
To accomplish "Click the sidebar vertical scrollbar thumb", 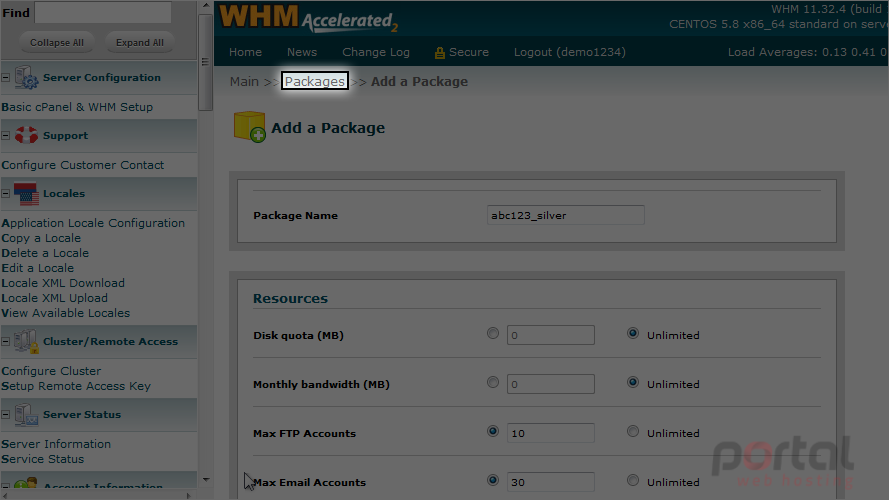I will (x=205, y=62).
